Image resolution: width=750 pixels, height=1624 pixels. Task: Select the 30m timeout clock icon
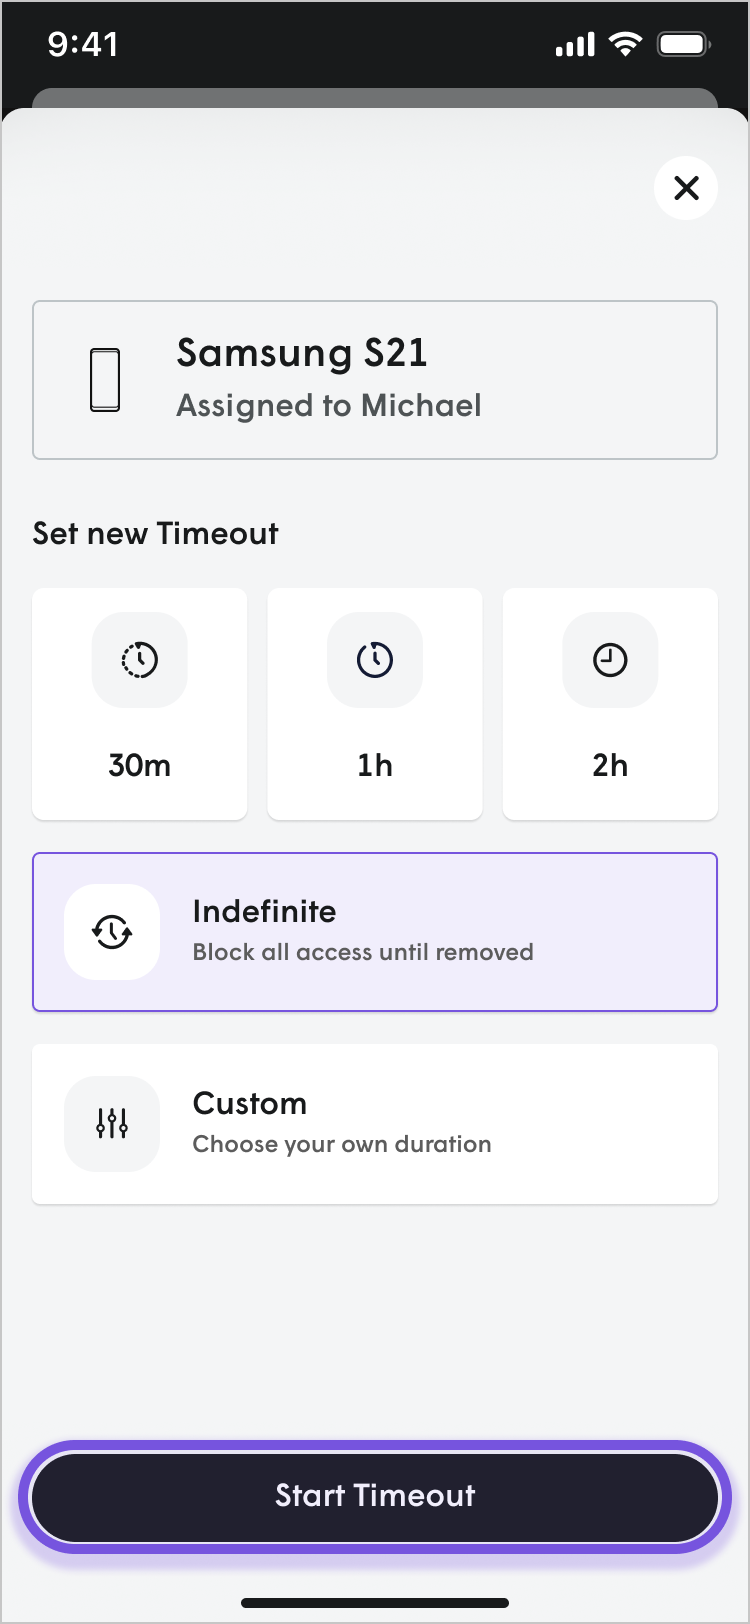click(x=139, y=659)
